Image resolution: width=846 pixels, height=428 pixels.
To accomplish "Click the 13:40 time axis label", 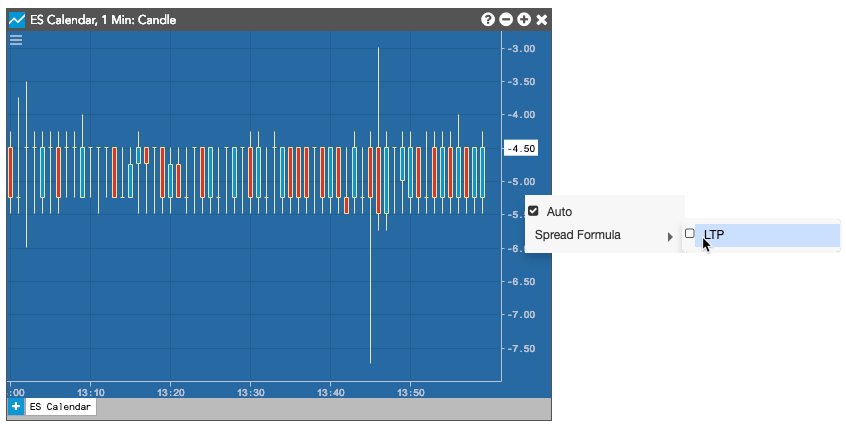I will tap(330, 393).
